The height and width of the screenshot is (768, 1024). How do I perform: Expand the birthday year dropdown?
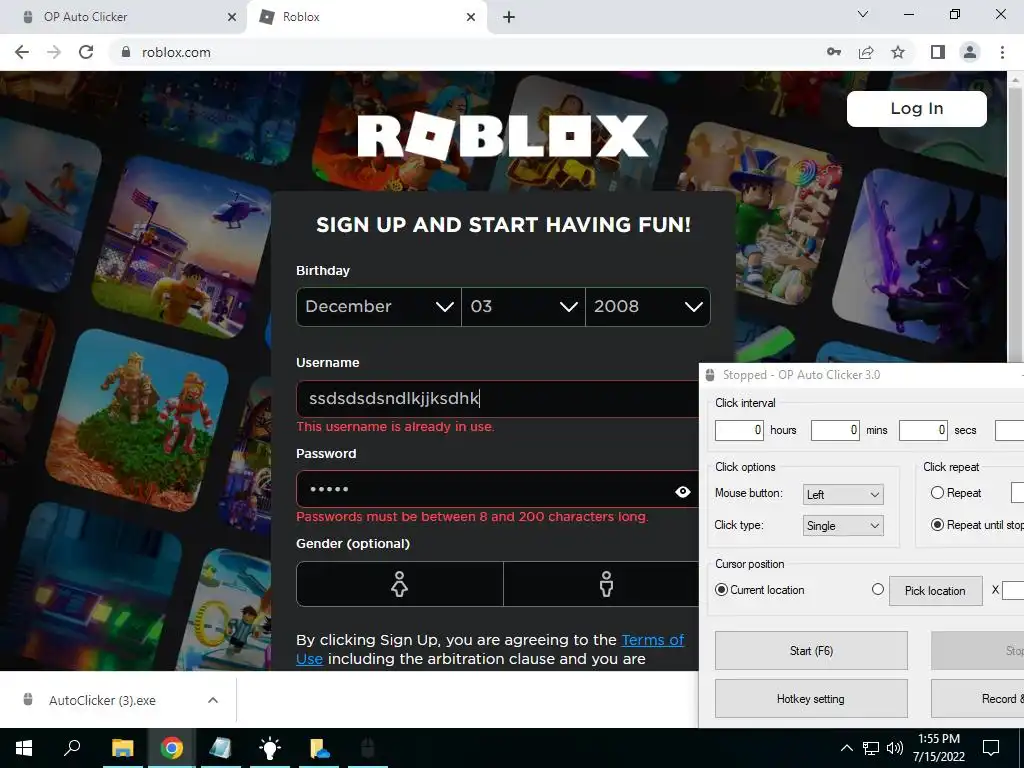(648, 307)
